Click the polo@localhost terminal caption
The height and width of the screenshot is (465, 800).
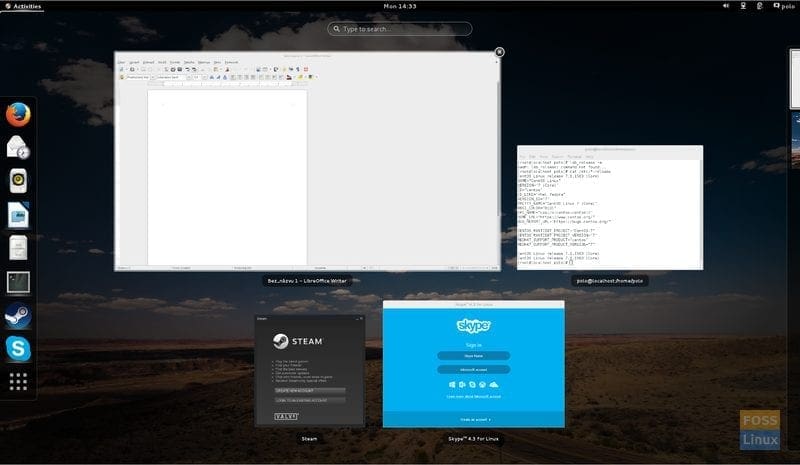610,281
